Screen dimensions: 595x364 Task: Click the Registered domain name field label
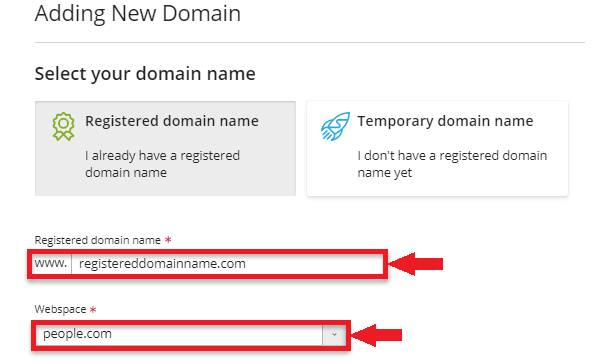pyautogui.click(x=98, y=240)
